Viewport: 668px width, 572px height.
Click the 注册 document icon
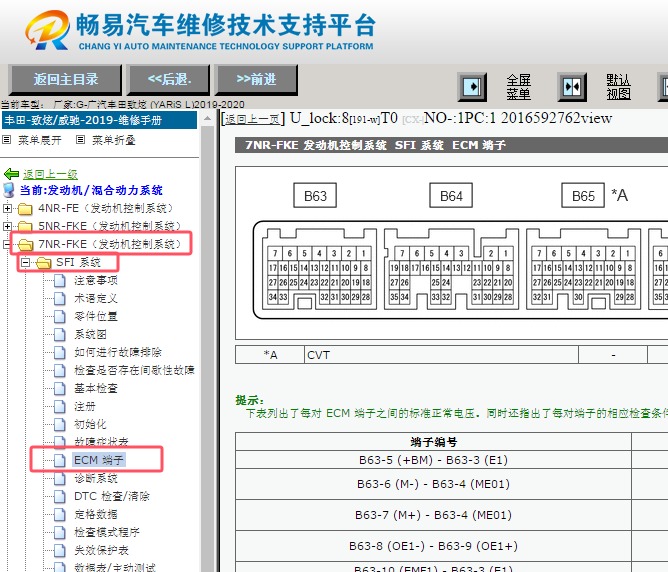60,406
